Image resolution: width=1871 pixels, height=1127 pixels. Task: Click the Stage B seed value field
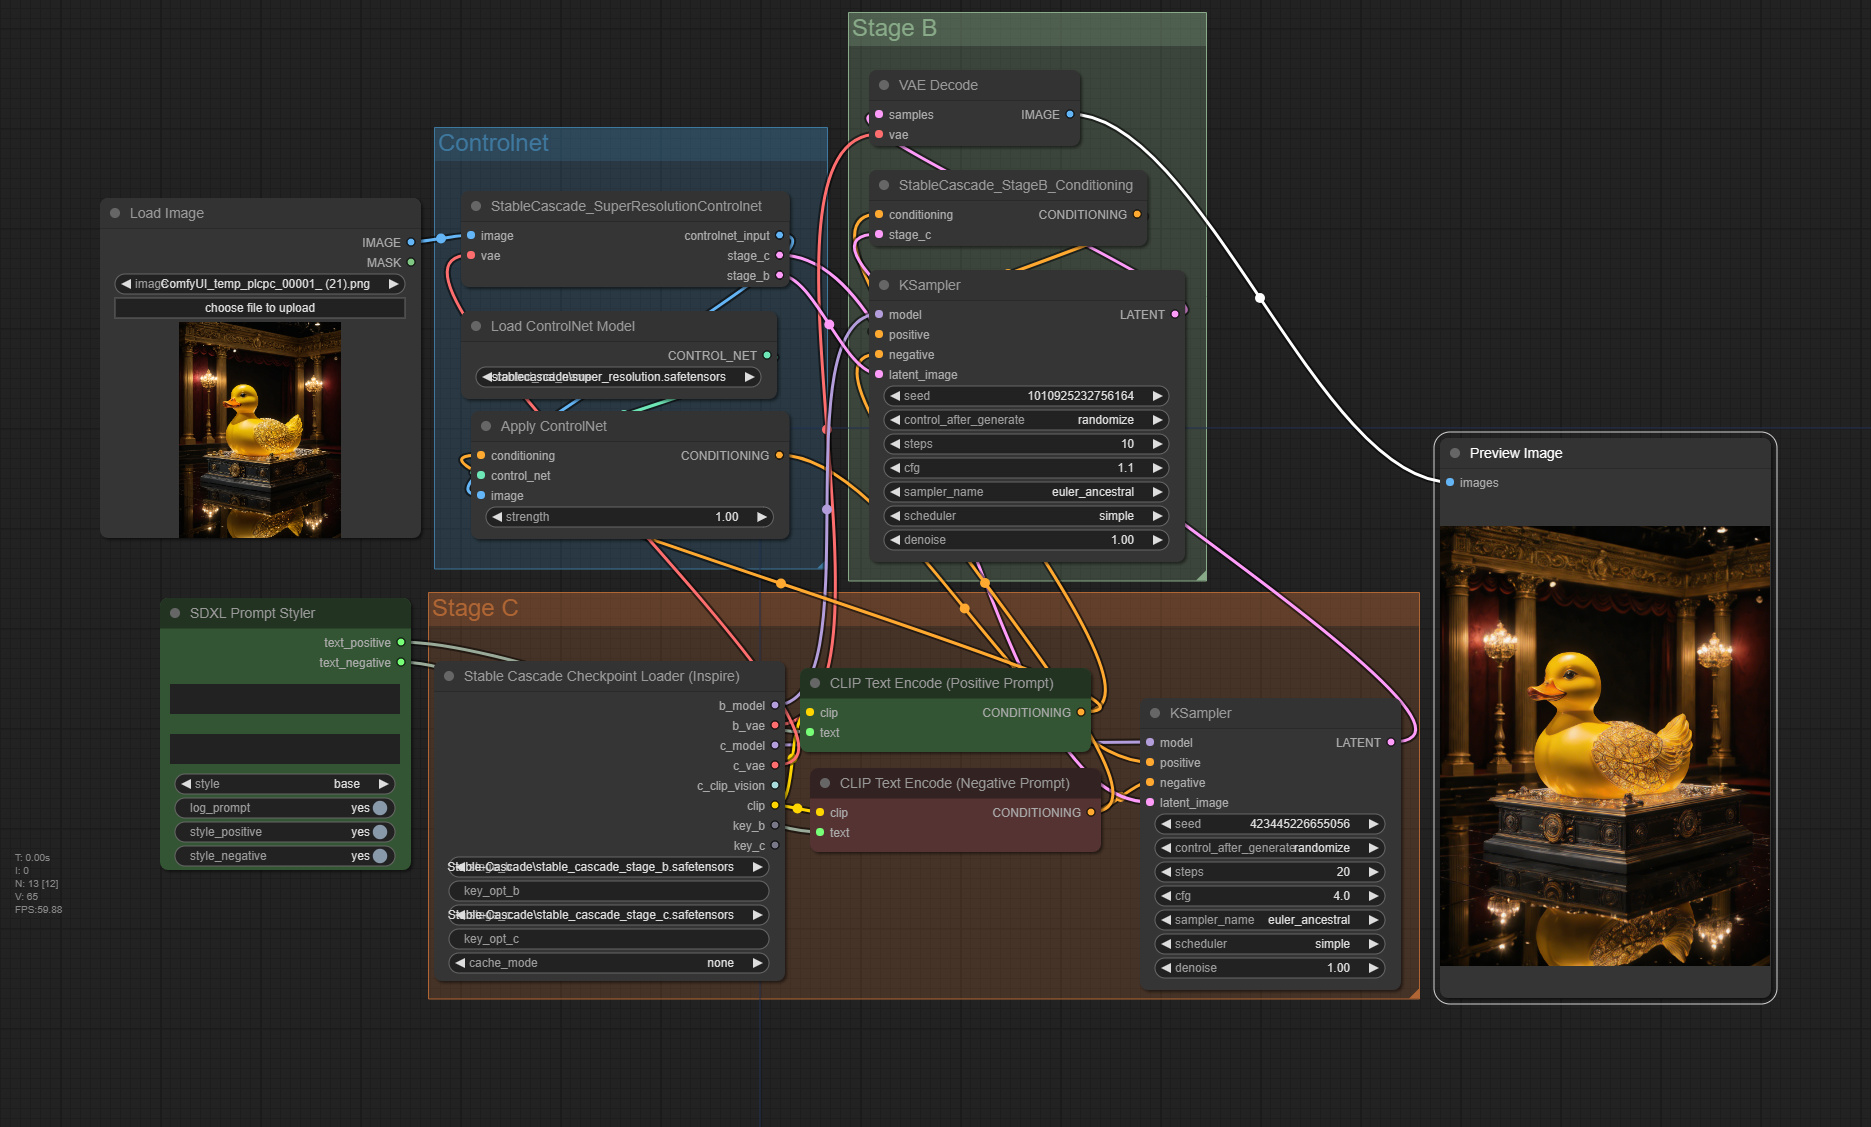[x=1026, y=396]
